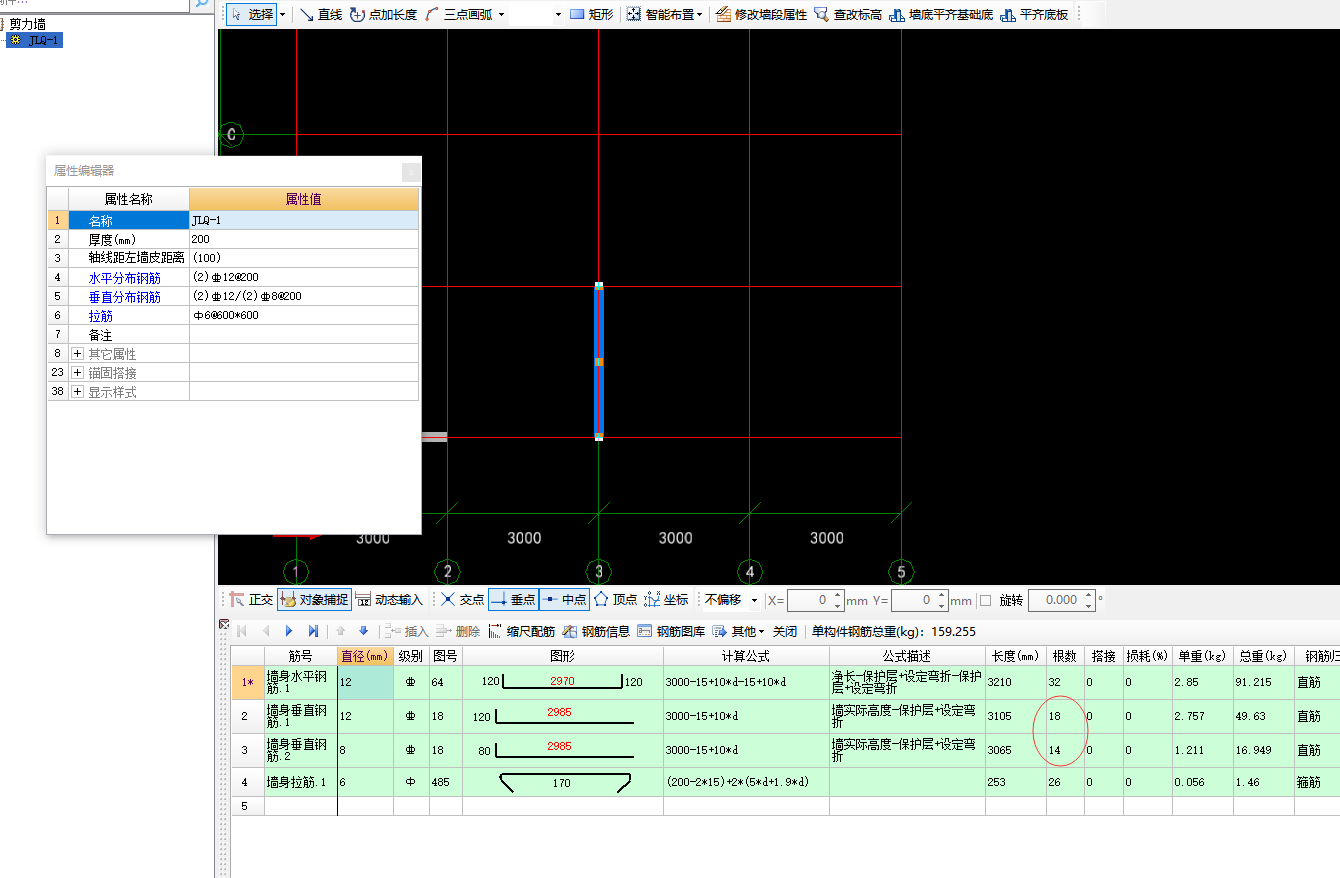Screen dimensions: 1340x878
Task: Click the 水平分布钢筋 property name
Action: point(125,278)
